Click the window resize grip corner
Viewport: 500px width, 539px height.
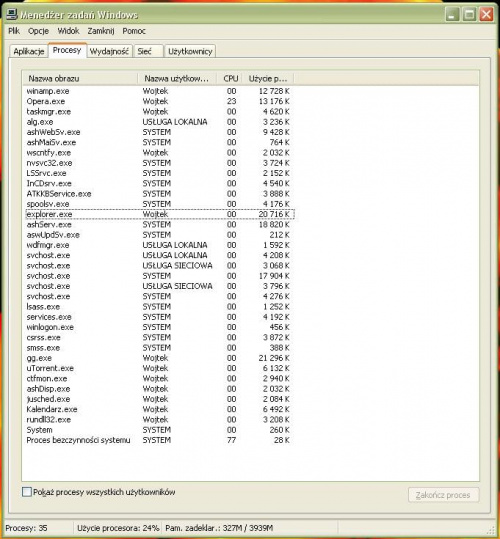point(491,531)
